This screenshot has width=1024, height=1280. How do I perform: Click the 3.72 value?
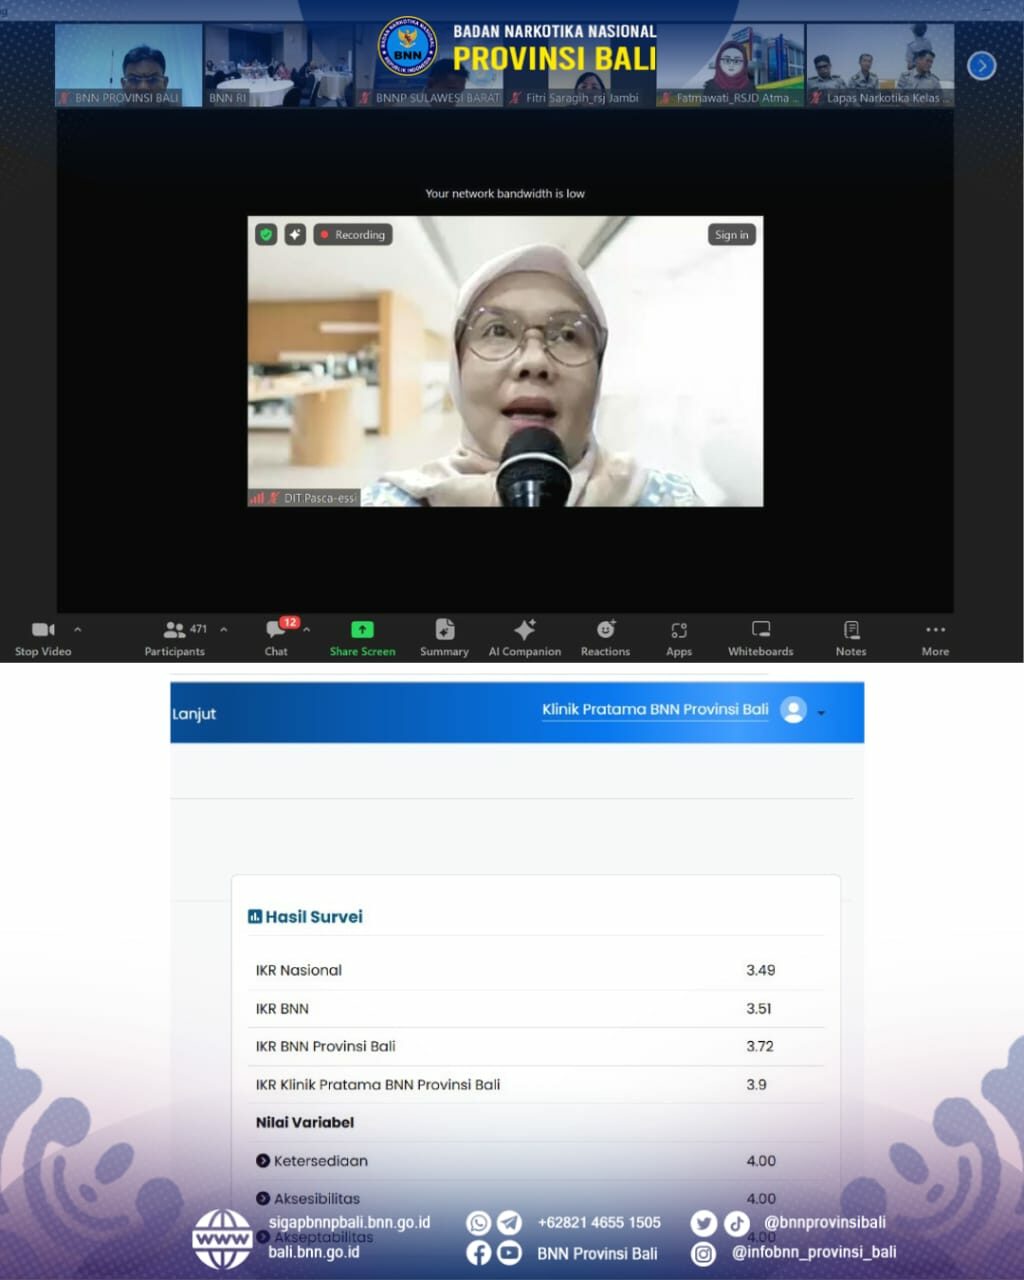click(x=760, y=1046)
